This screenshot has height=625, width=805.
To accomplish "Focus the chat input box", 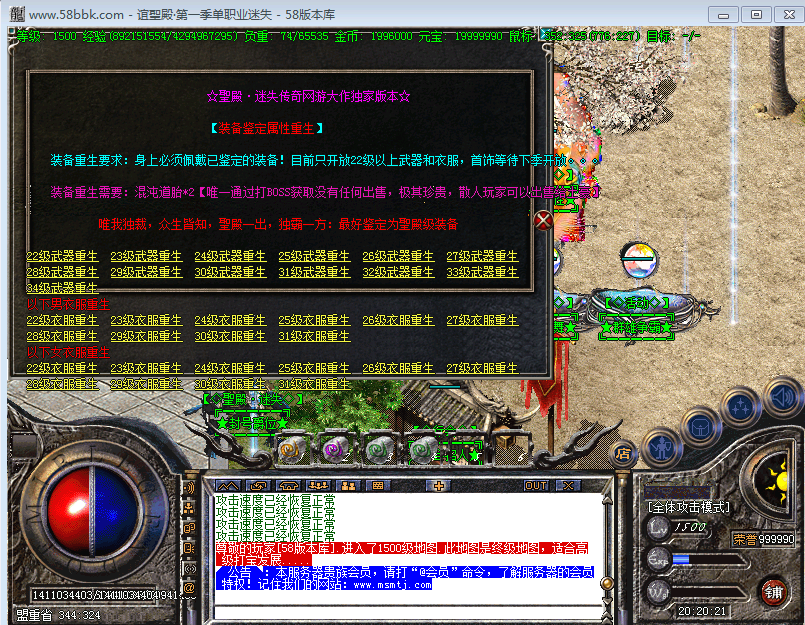I will pos(408,612).
